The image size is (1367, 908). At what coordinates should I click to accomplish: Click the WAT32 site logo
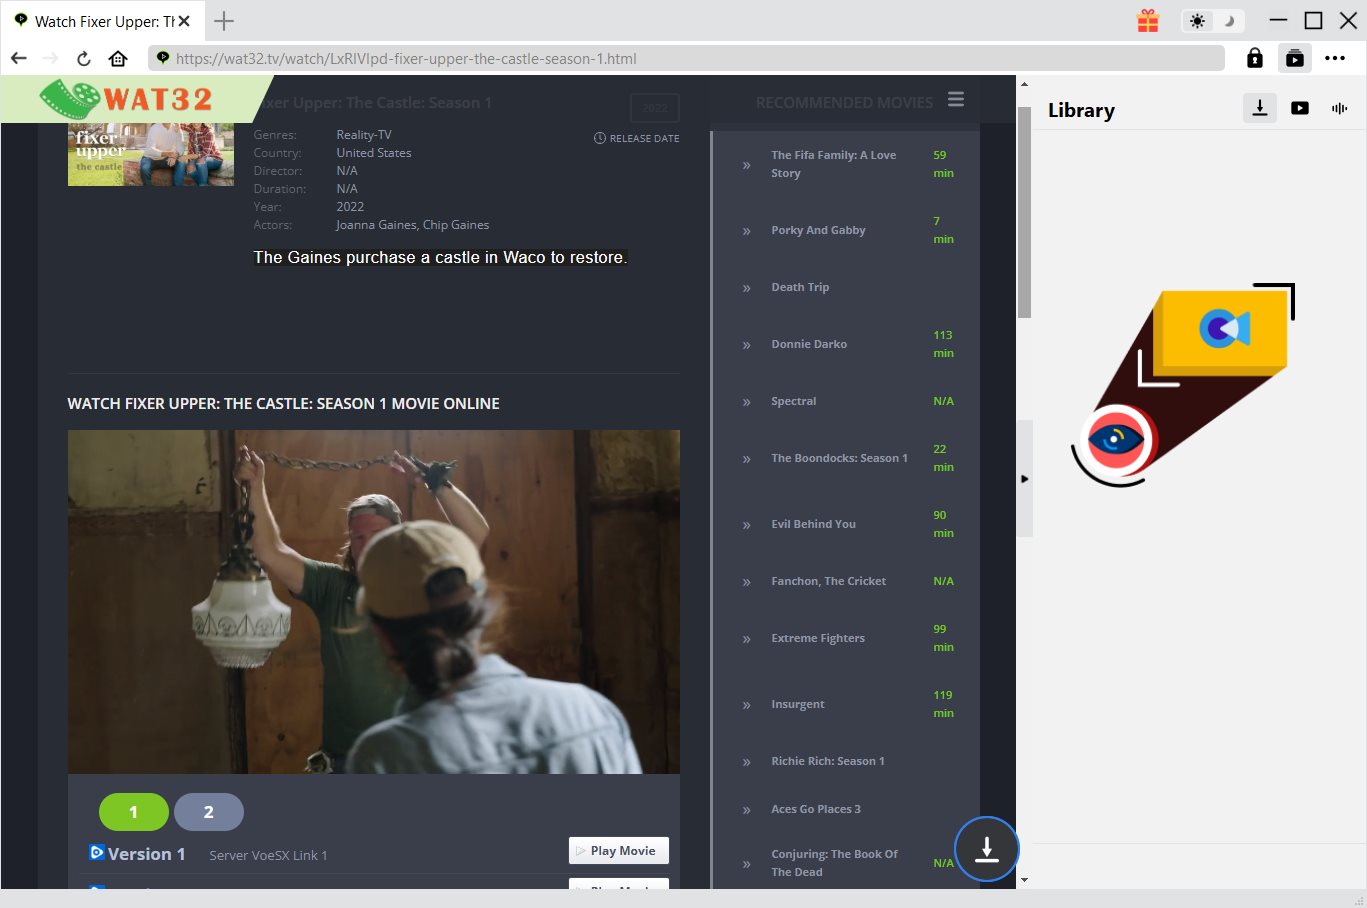point(128,99)
